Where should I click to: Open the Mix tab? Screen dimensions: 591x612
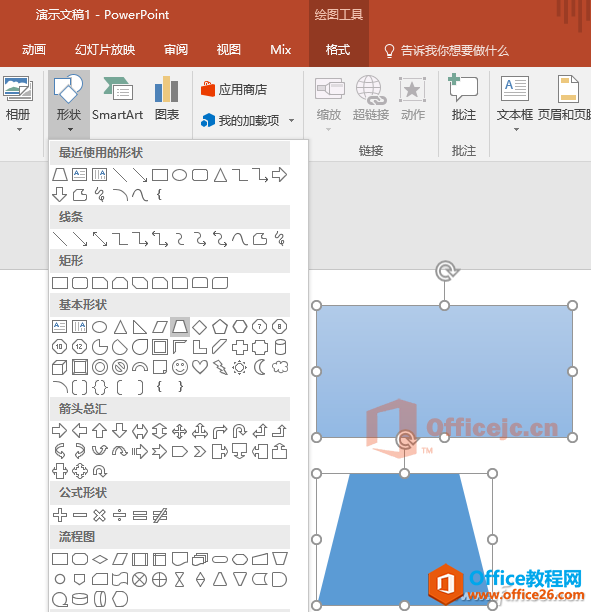(x=281, y=50)
